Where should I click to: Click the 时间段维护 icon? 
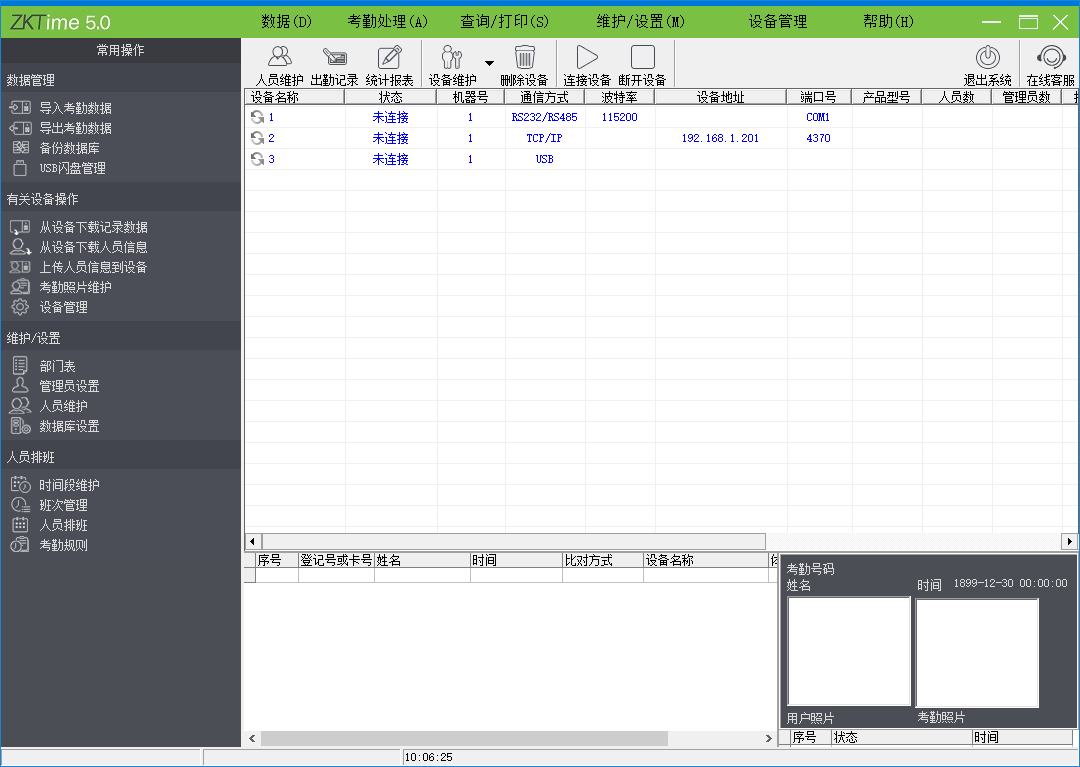21,485
